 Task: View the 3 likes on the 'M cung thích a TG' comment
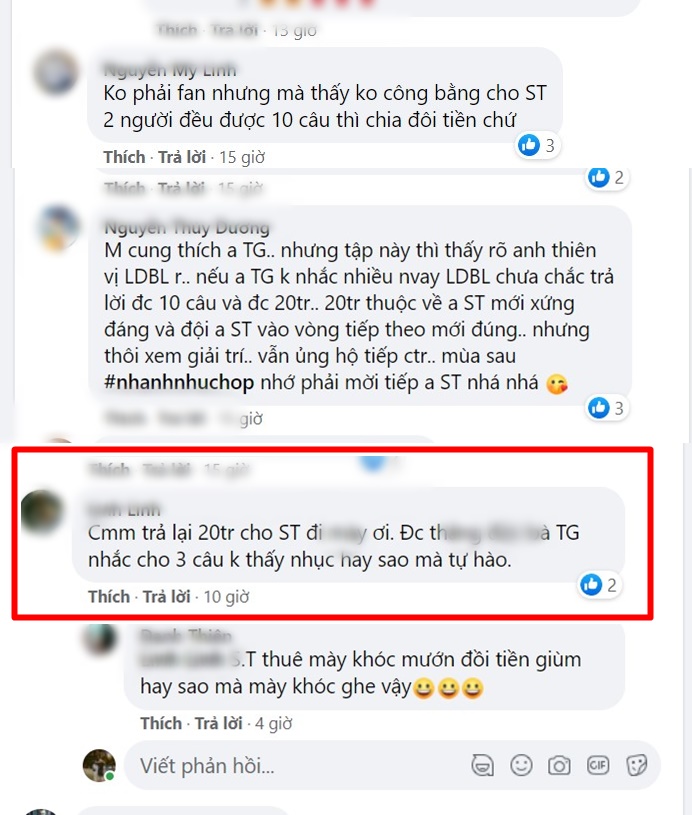click(606, 408)
